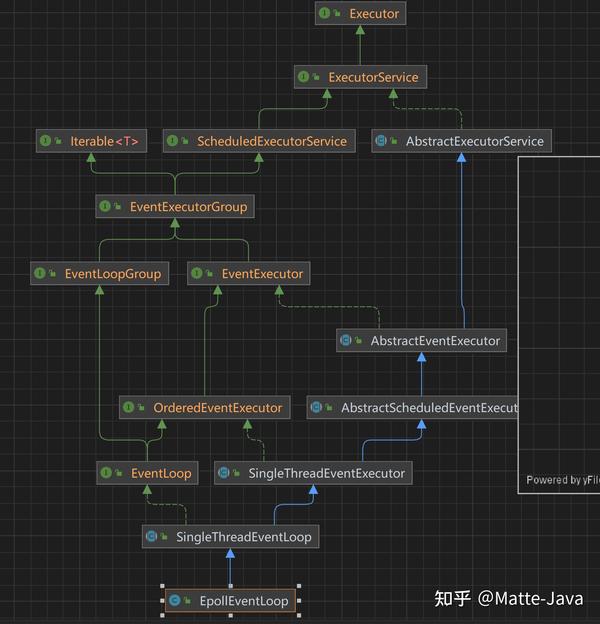Select the AbstractExecutorService class node

pyautogui.click(x=462, y=141)
